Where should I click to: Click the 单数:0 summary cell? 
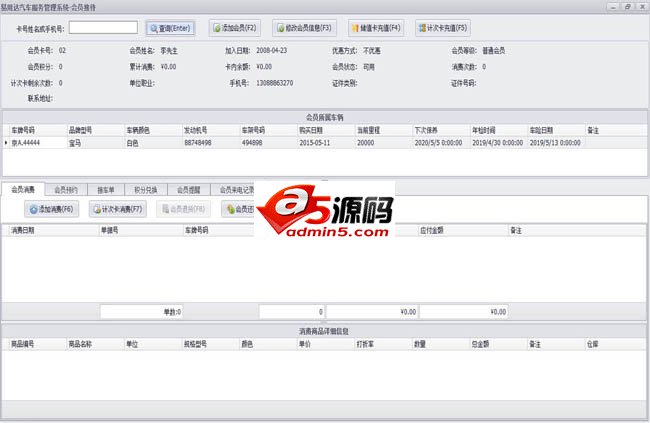pos(141,312)
